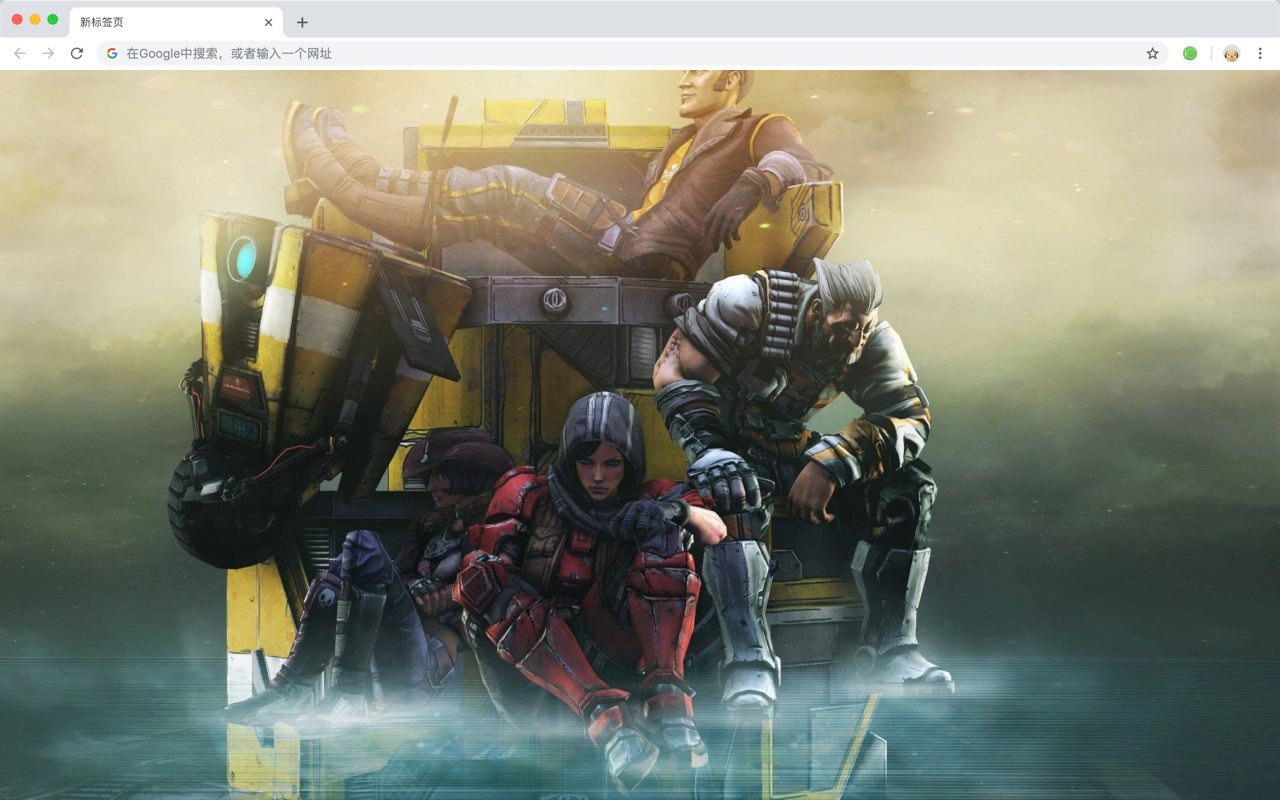Image resolution: width=1280 pixels, height=800 pixels.
Task: Minimize the window with yellow button
Action: (x=35, y=19)
